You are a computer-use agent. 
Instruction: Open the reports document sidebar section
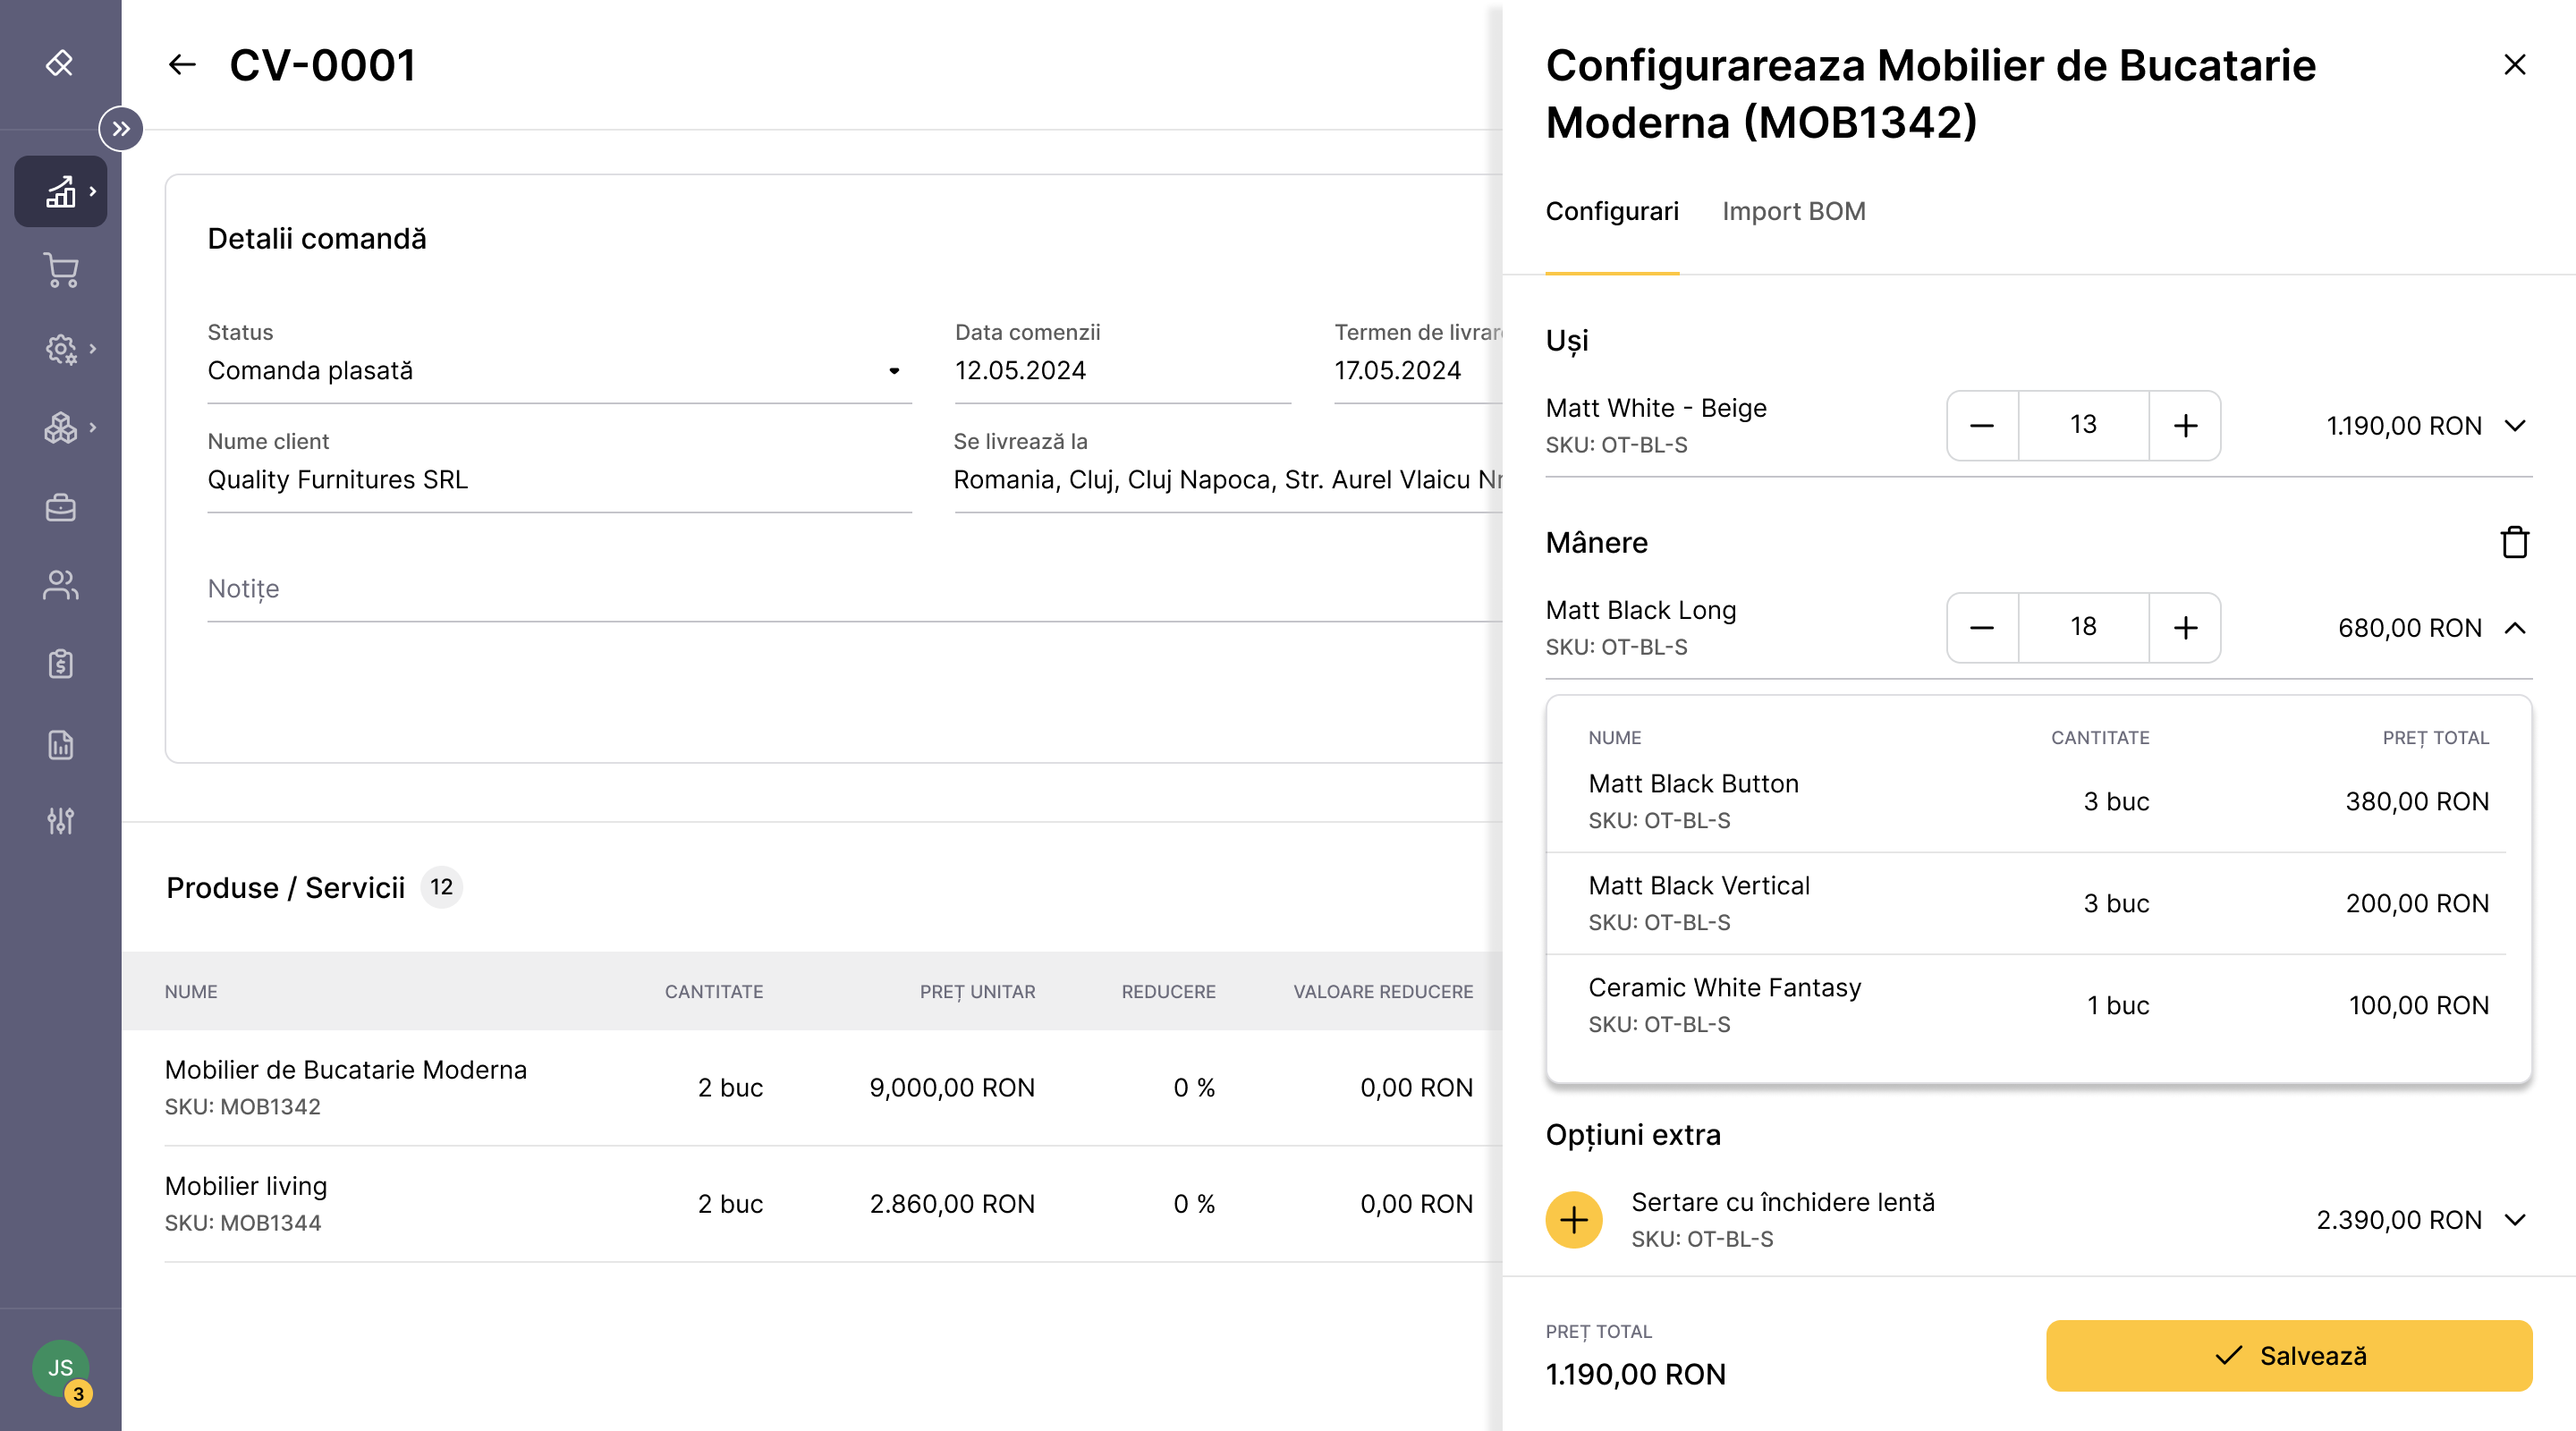(x=61, y=744)
